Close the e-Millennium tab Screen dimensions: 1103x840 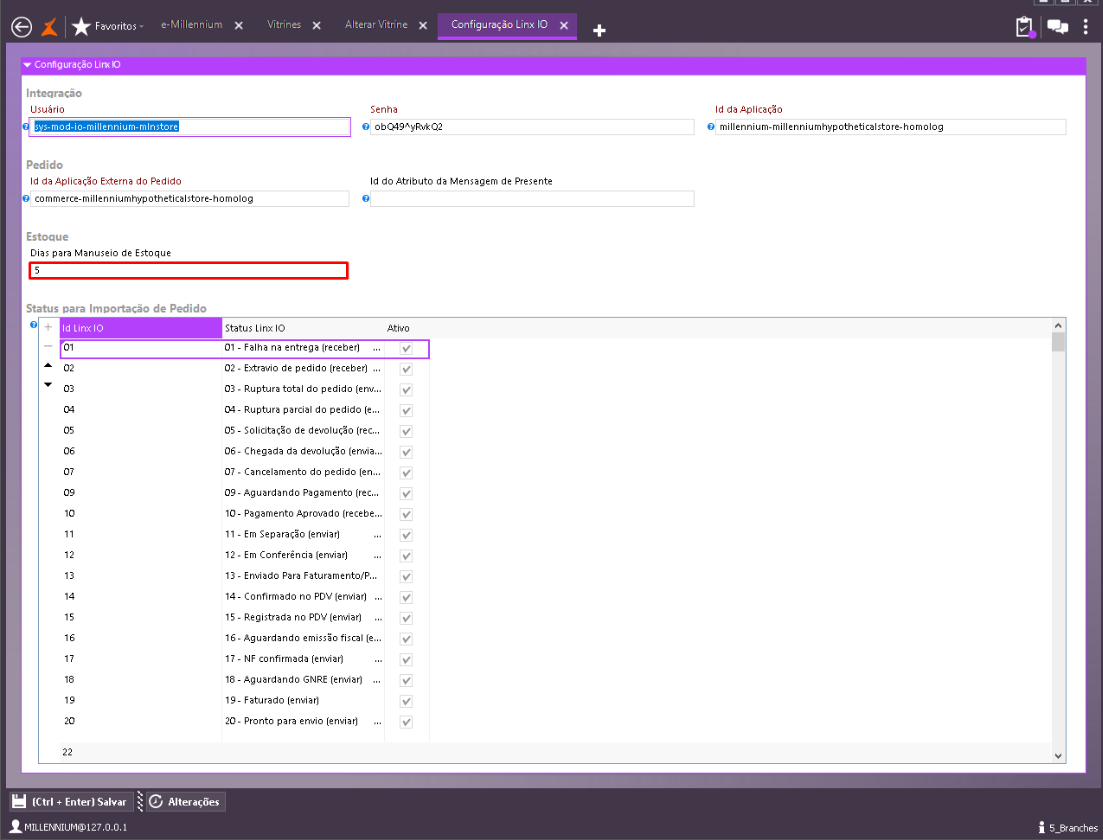coord(238,25)
